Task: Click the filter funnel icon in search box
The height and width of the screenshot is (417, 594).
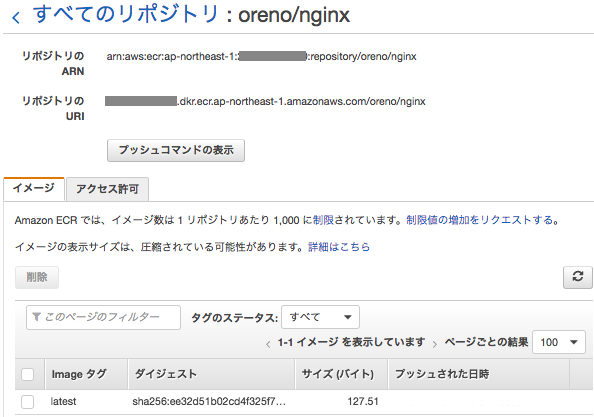Action: (x=36, y=317)
